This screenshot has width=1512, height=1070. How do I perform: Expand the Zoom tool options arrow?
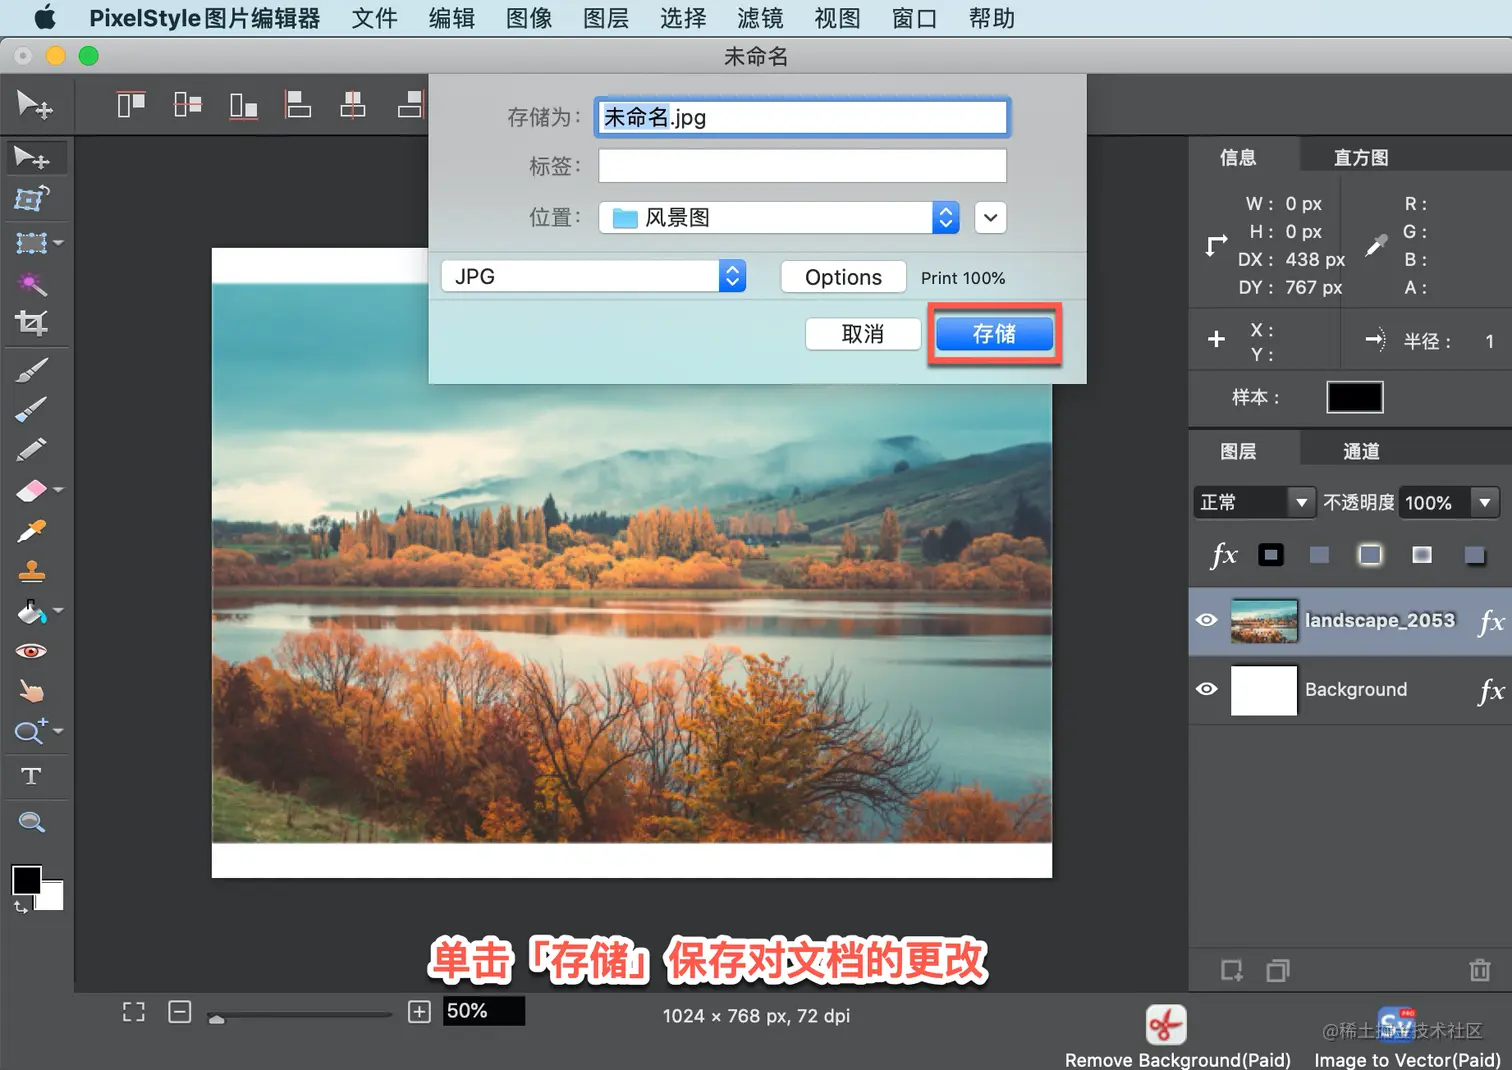58,731
